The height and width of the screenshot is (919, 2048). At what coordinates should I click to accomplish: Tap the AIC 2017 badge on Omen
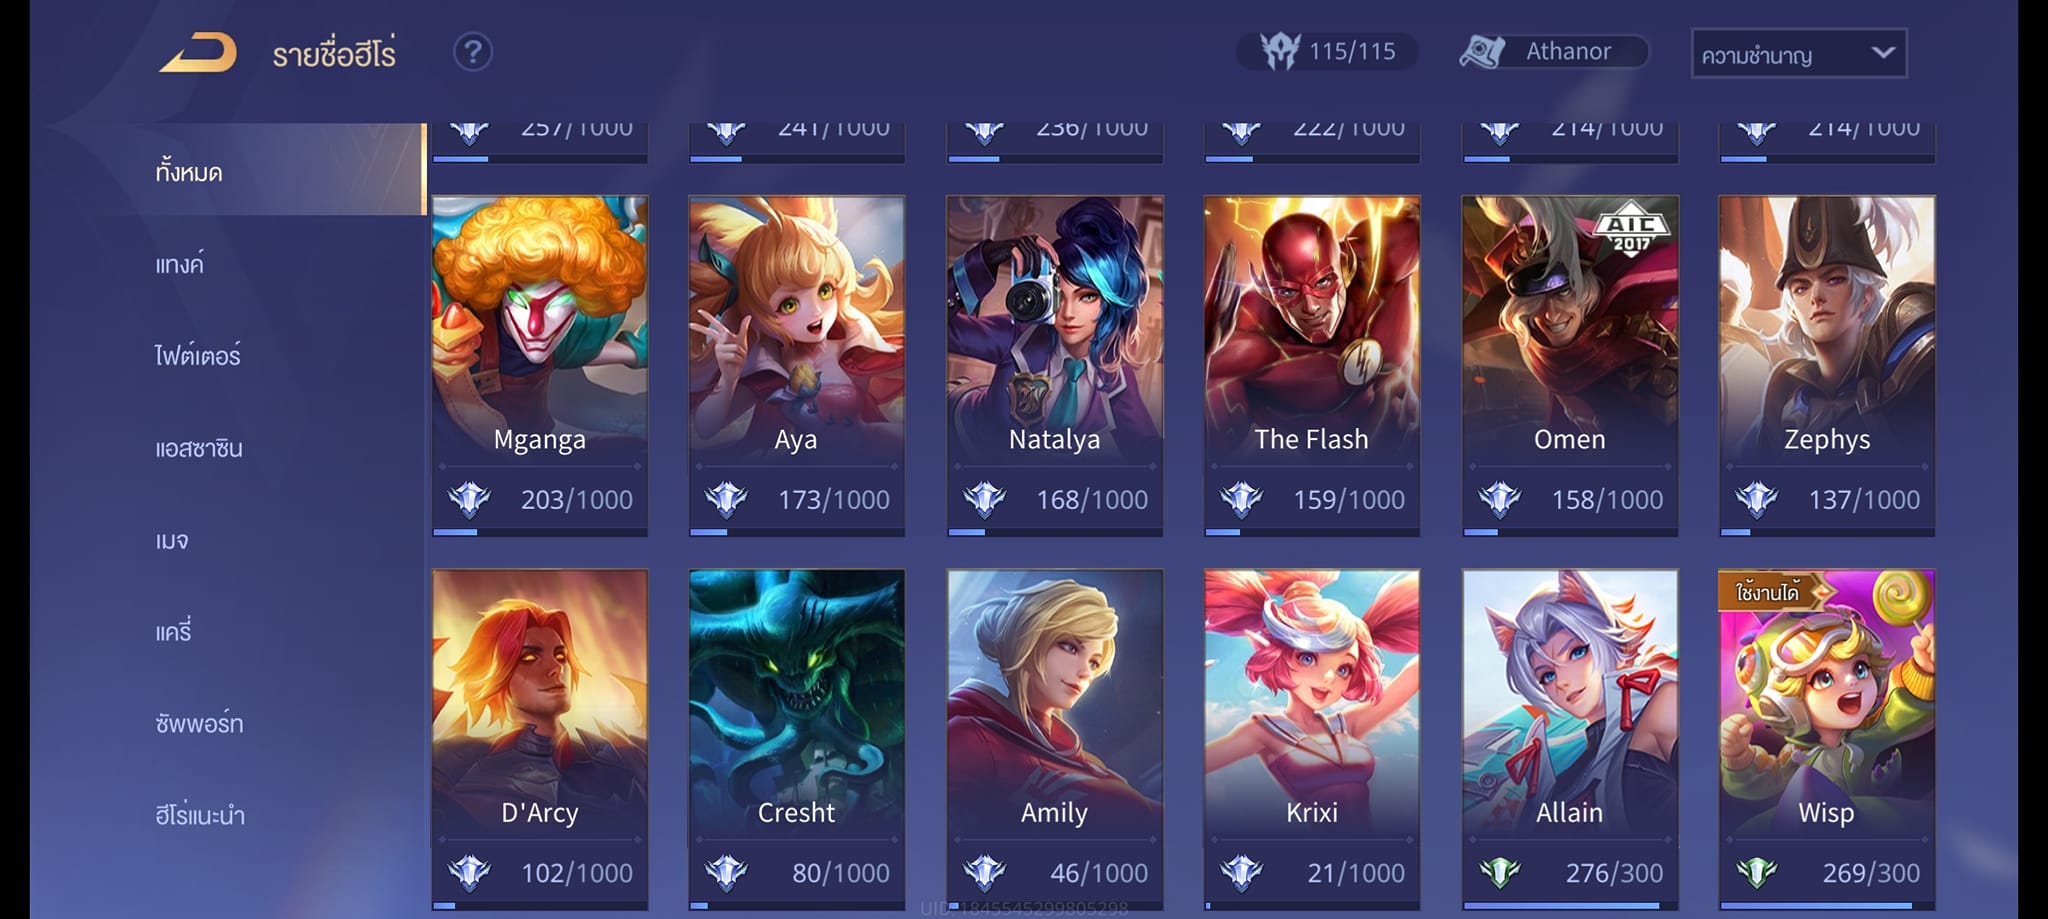point(1630,231)
